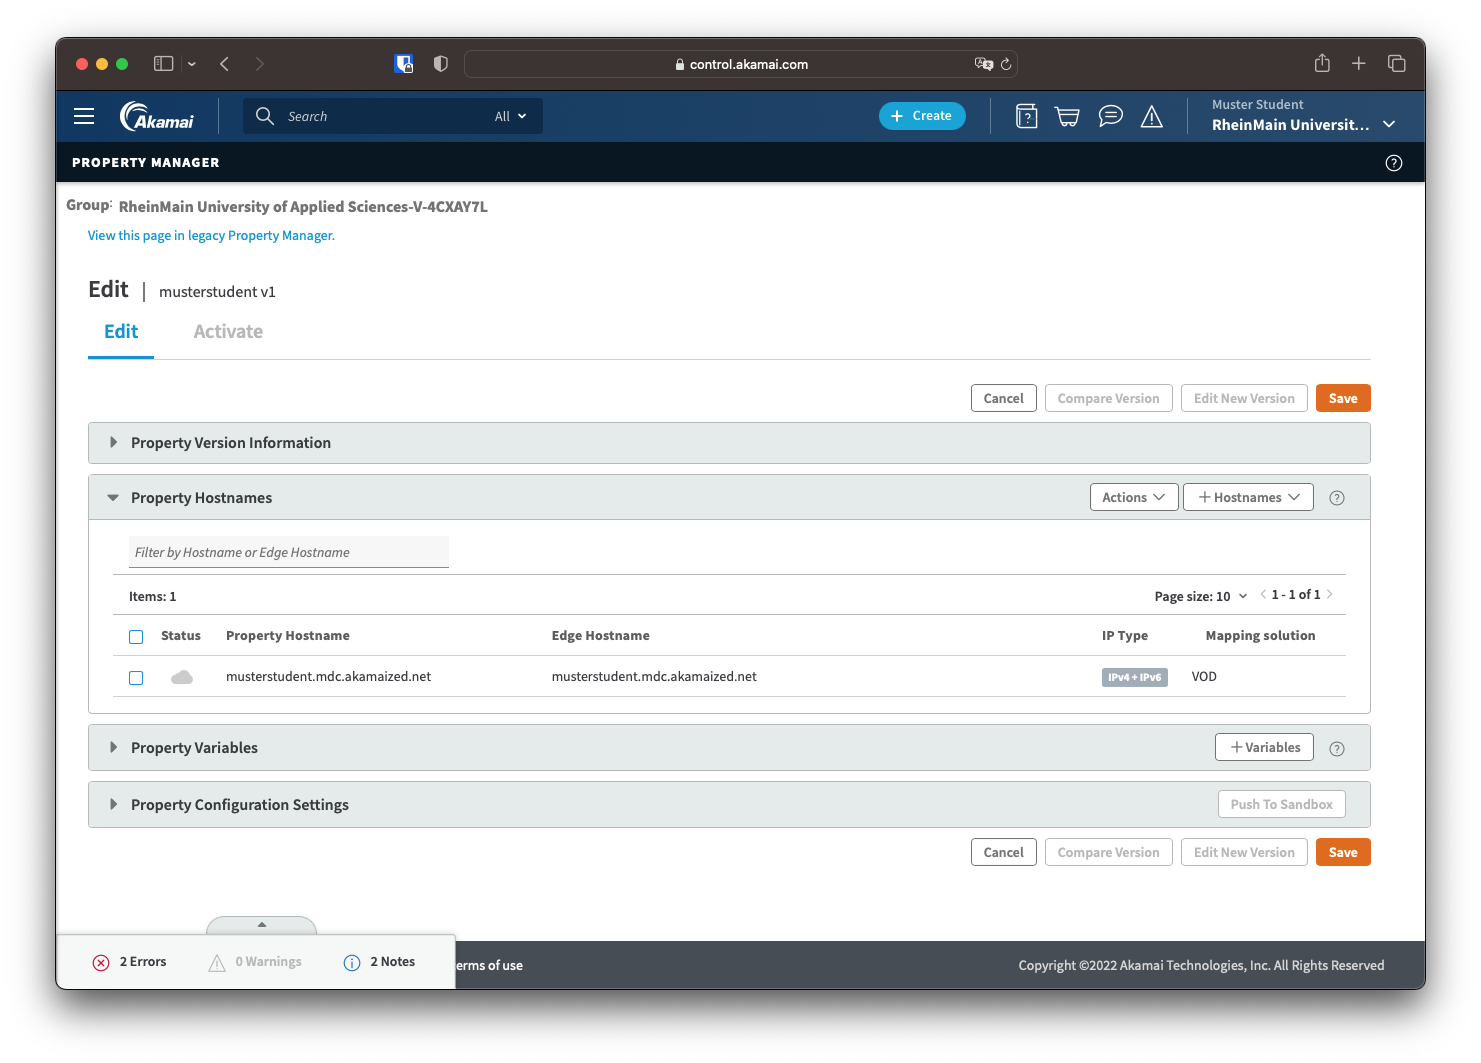Check the musterstudent.mdc.akamaized.net row checkbox
The image size is (1481, 1063).
(136, 678)
